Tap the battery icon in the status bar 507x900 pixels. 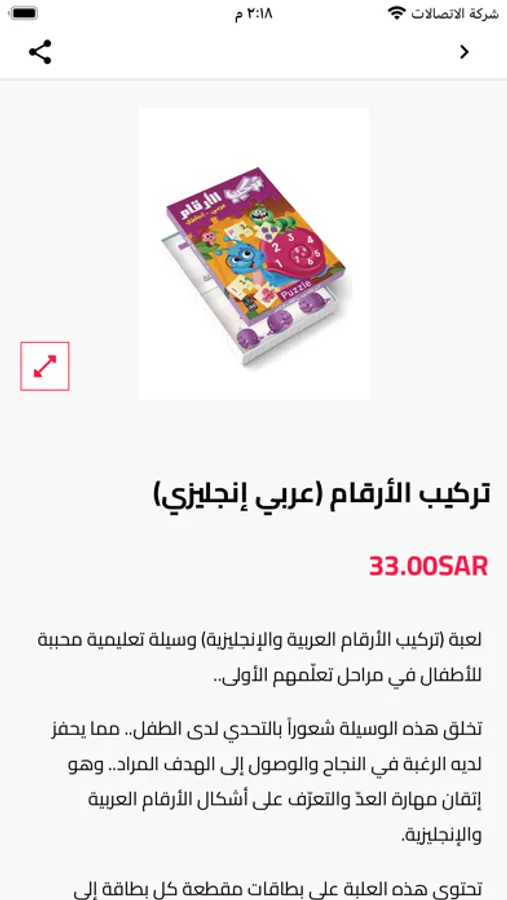click(24, 13)
